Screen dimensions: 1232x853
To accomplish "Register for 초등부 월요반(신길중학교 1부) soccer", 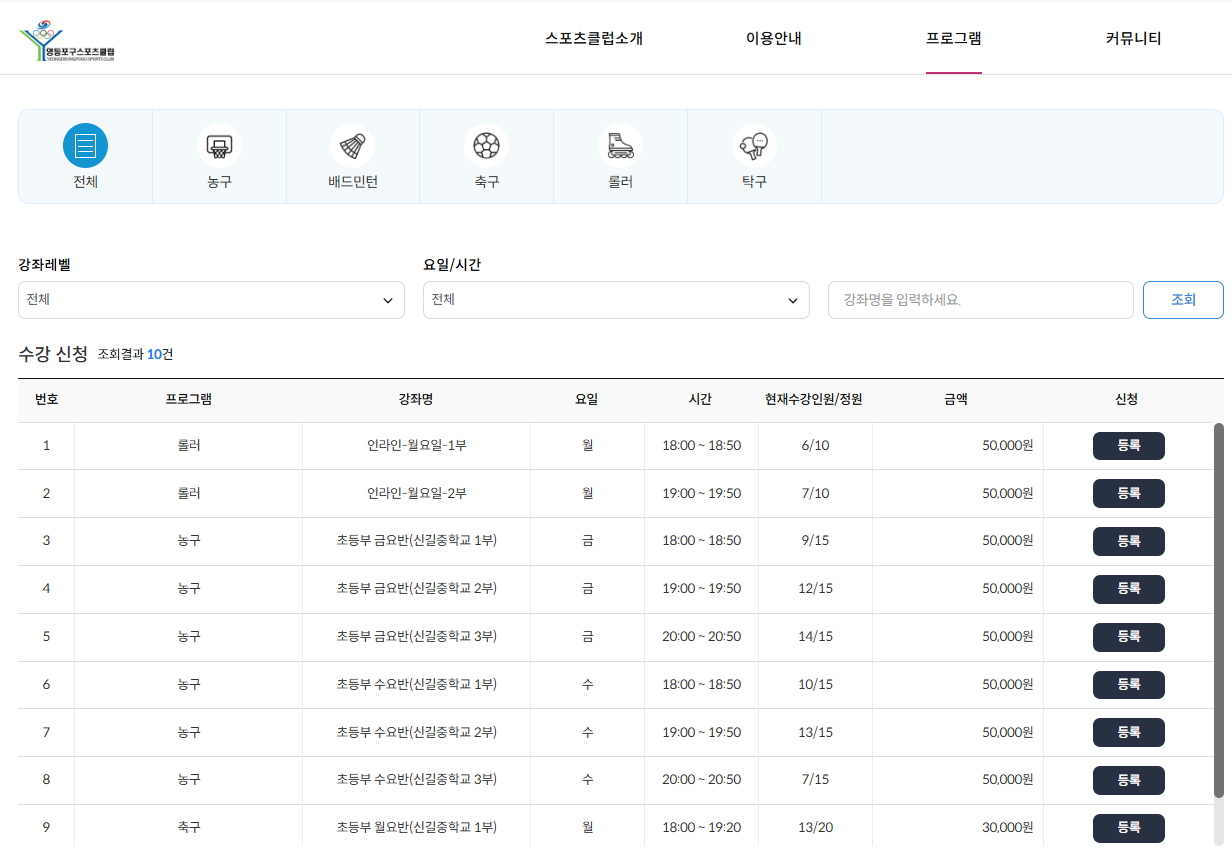I will (1128, 828).
